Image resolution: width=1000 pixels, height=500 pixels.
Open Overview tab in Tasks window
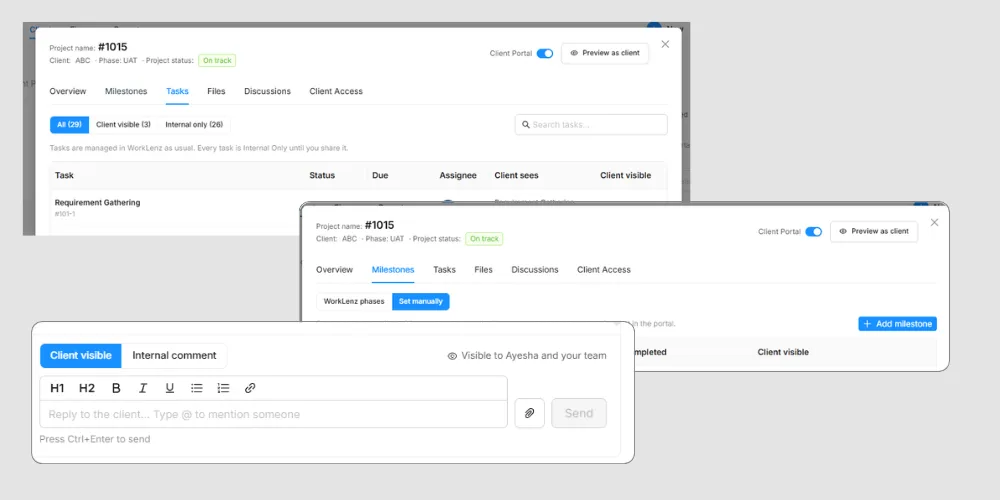(x=68, y=91)
